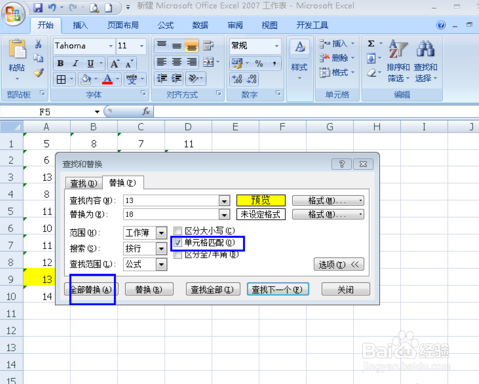479x384 pixels.
Task: Increase decimal places
Action: (x=237, y=79)
